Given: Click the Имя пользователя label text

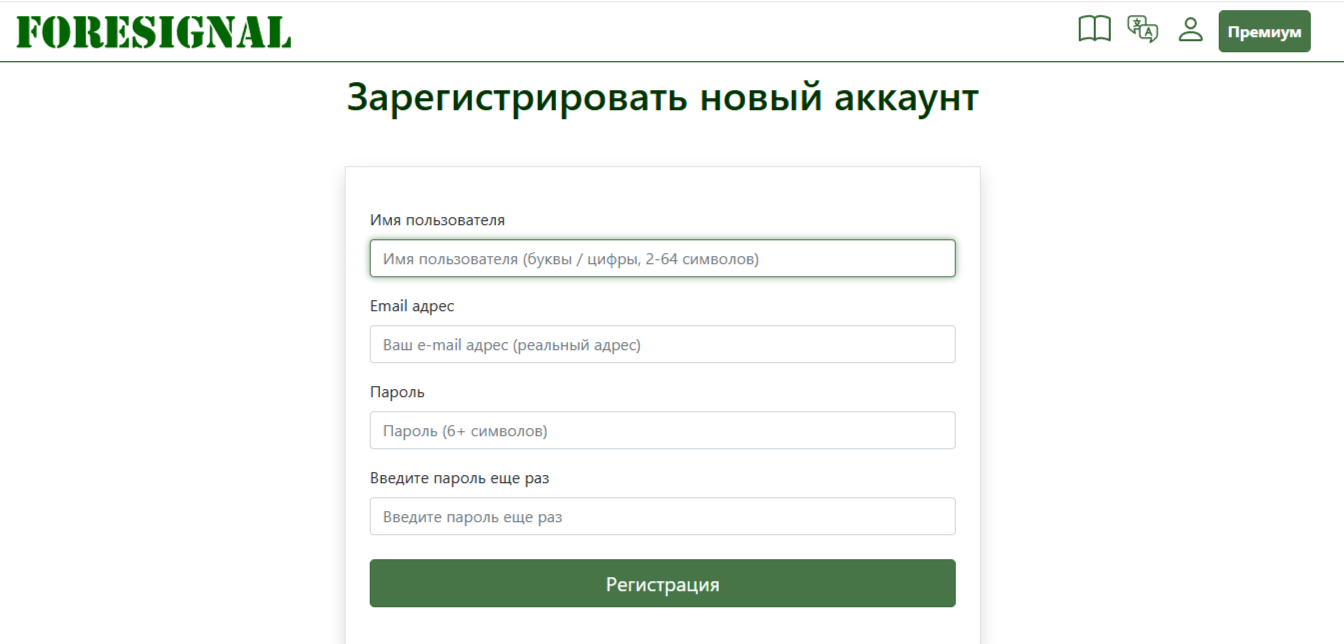Looking at the screenshot, I should coord(437,220).
